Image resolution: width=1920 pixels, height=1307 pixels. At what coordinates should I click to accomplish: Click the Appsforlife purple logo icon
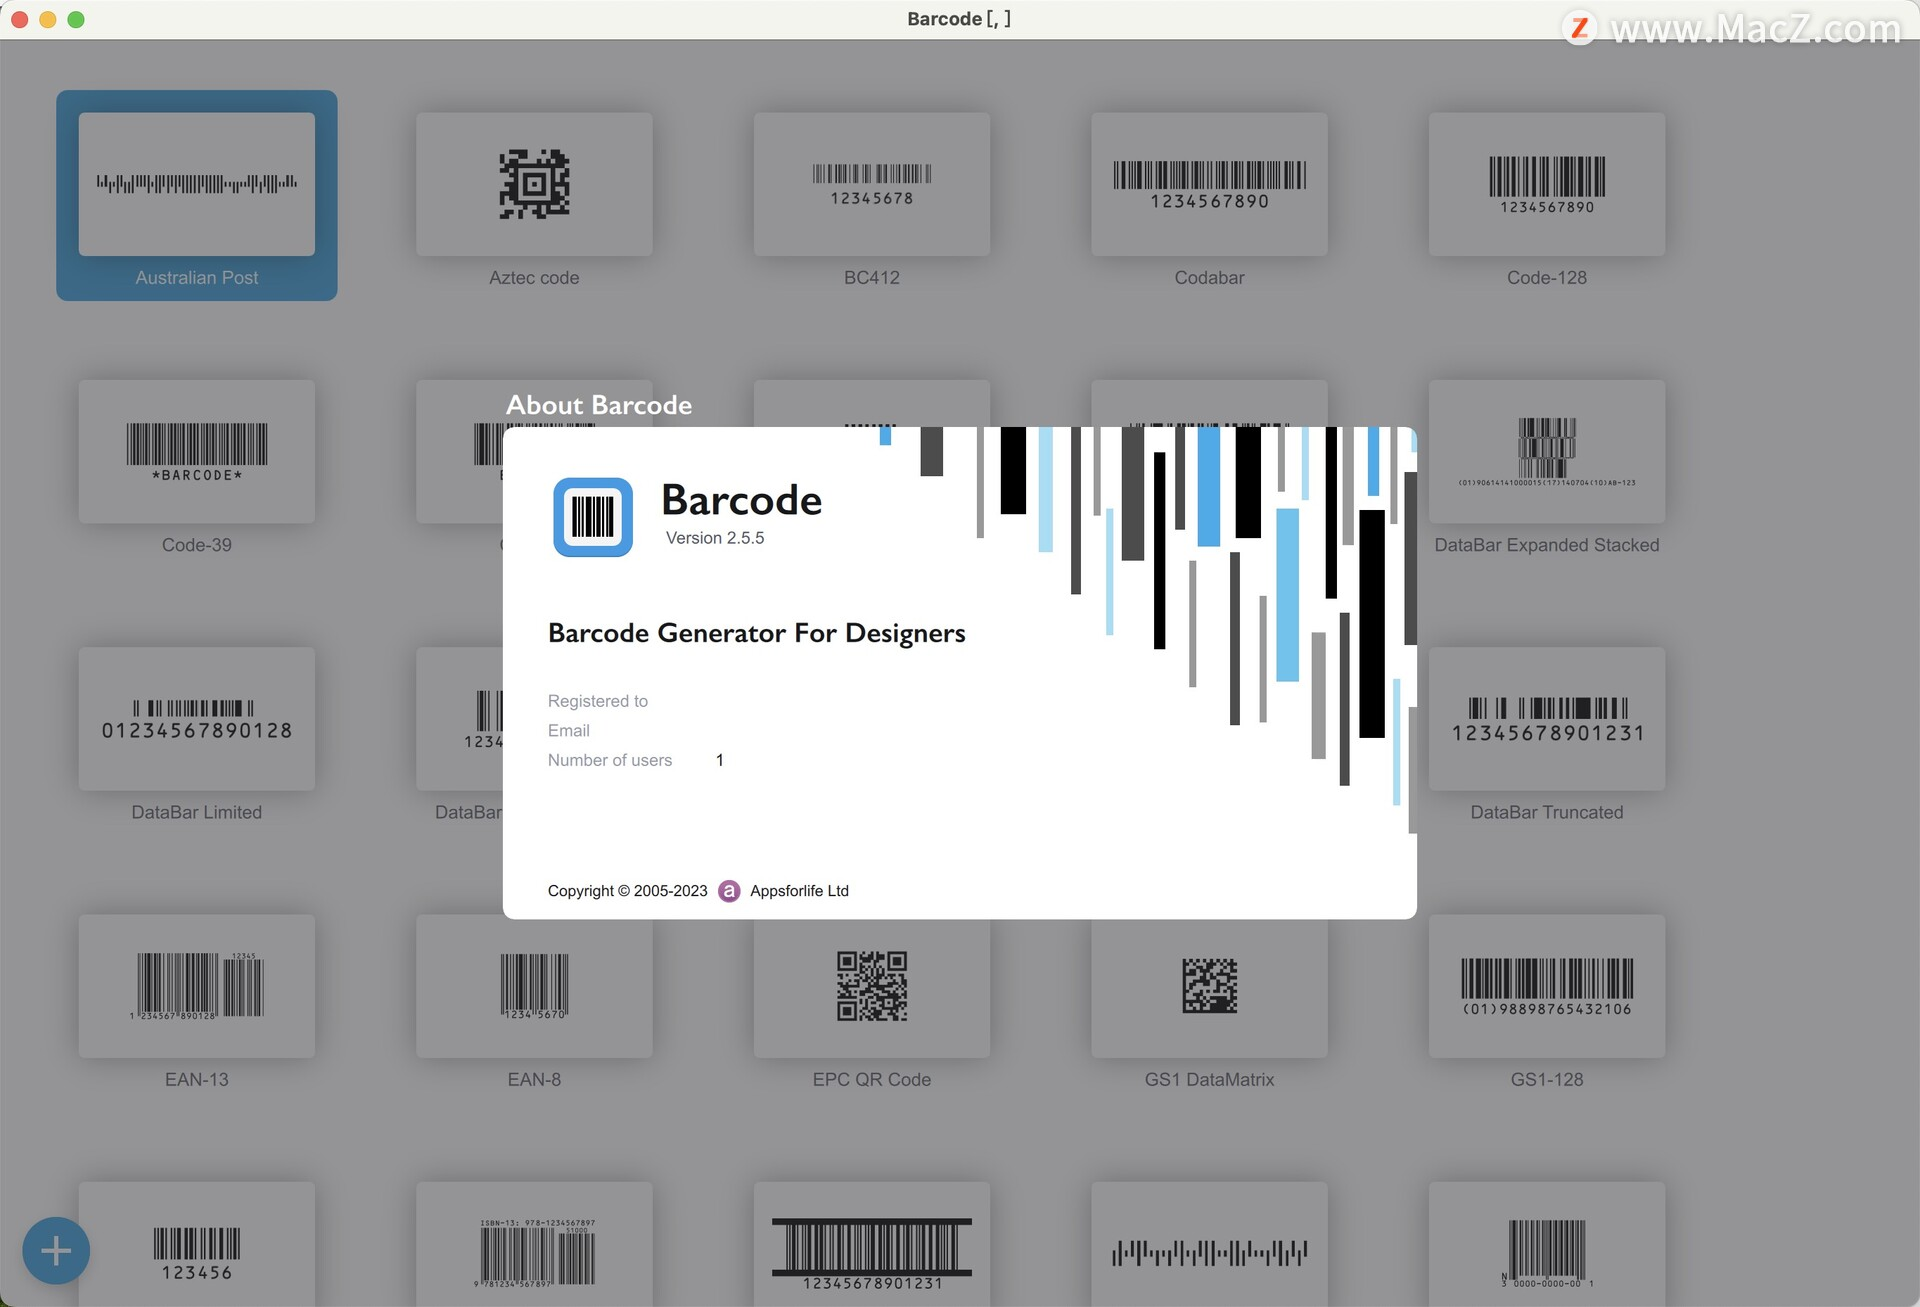[729, 891]
